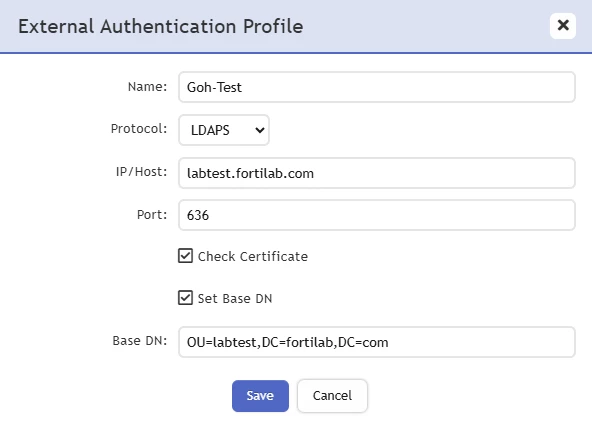Toggle the Set Base DN checkbox
The image size is (592, 430).
(185, 298)
